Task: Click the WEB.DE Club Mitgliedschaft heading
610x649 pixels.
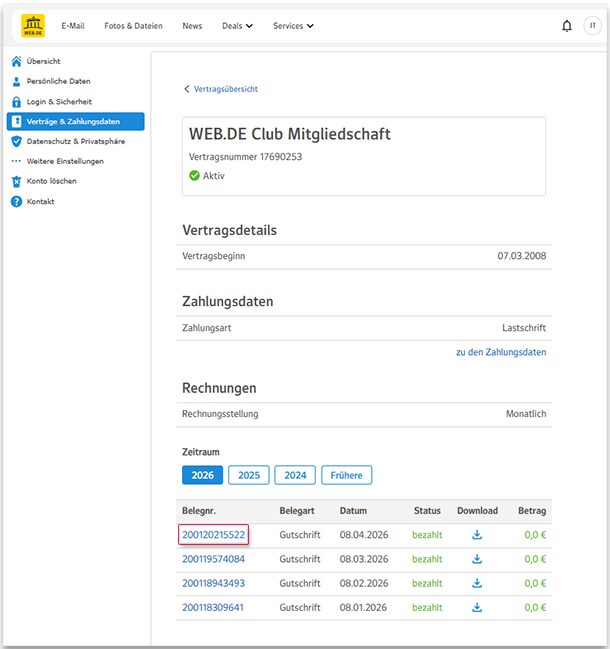Action: 290,134
